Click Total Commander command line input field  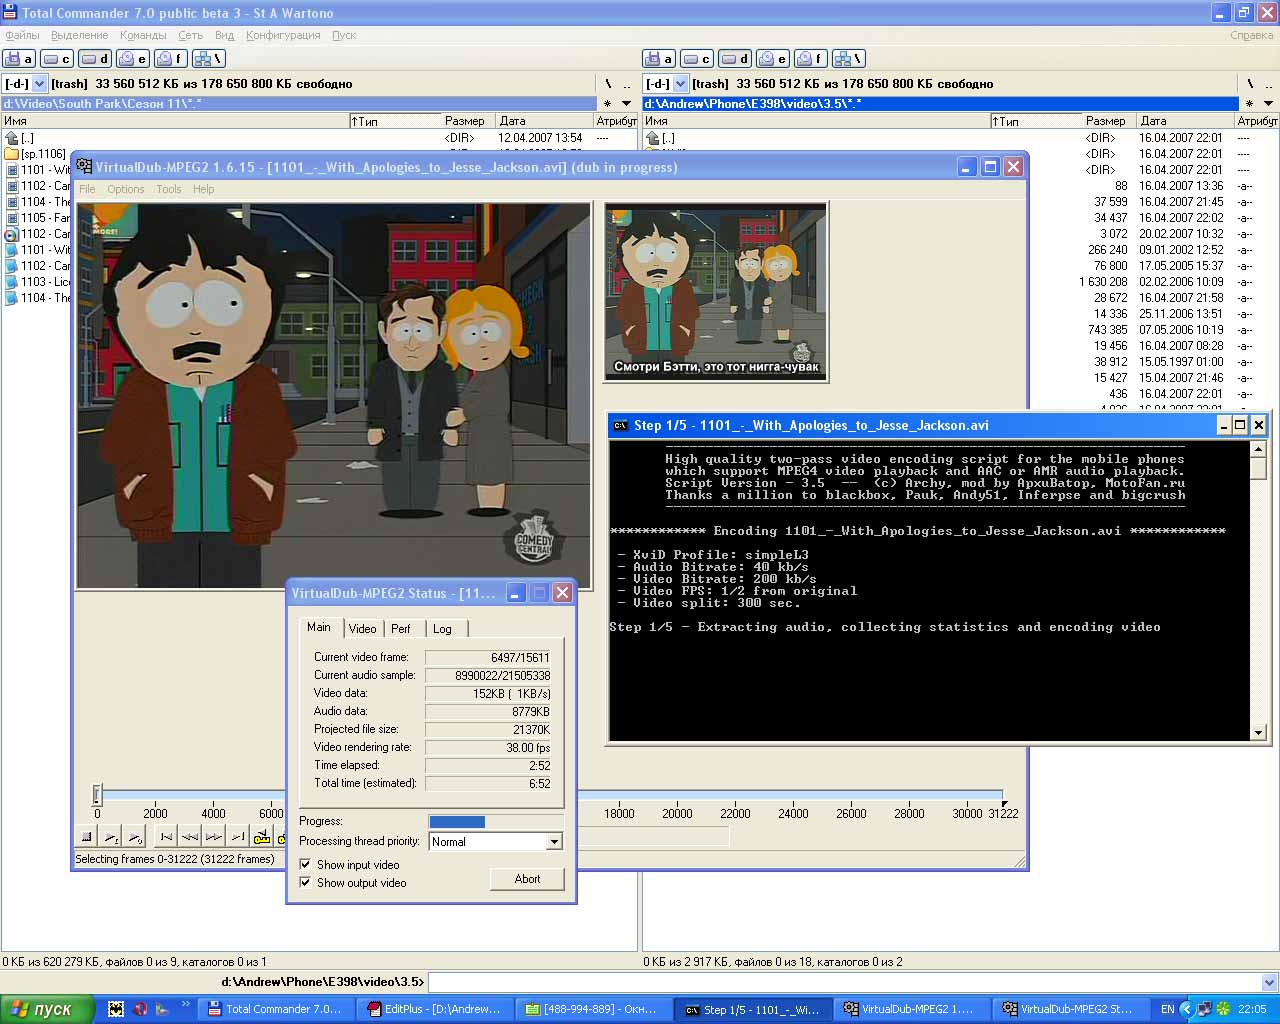(x=845, y=983)
